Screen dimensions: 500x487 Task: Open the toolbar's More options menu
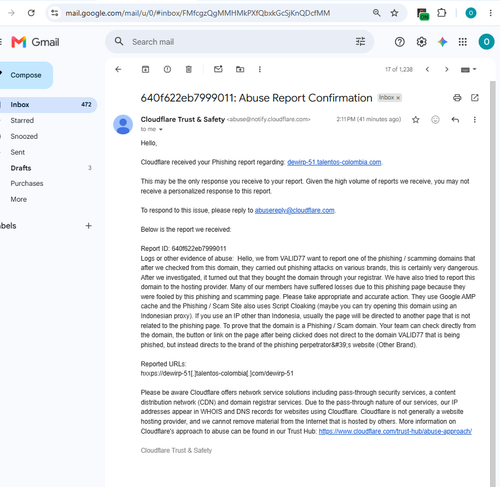coord(260,69)
